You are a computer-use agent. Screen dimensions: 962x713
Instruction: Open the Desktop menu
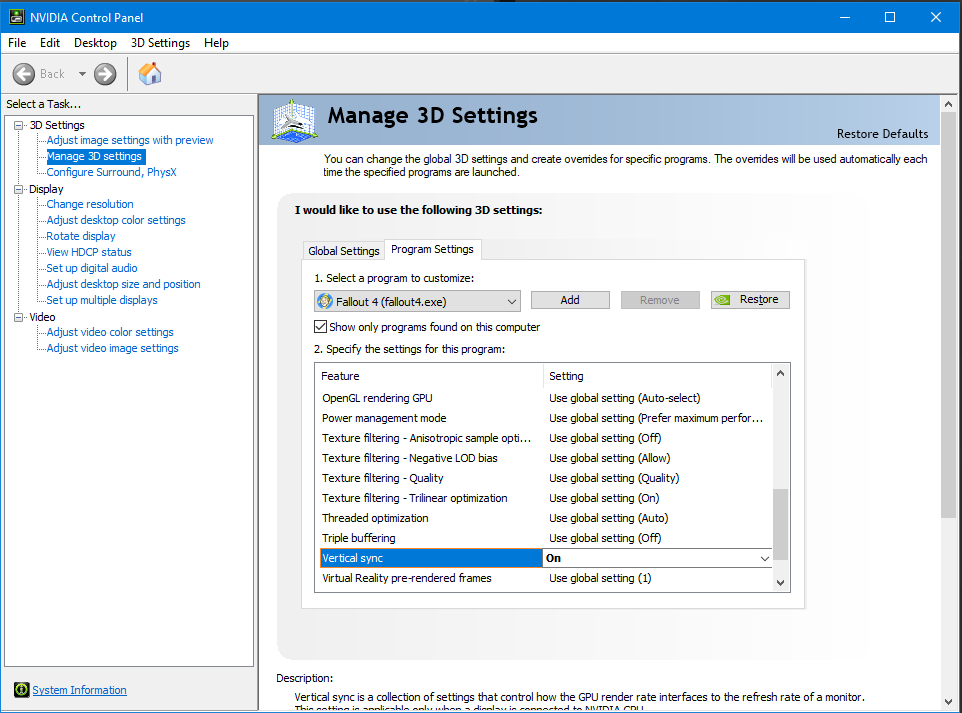(x=95, y=43)
